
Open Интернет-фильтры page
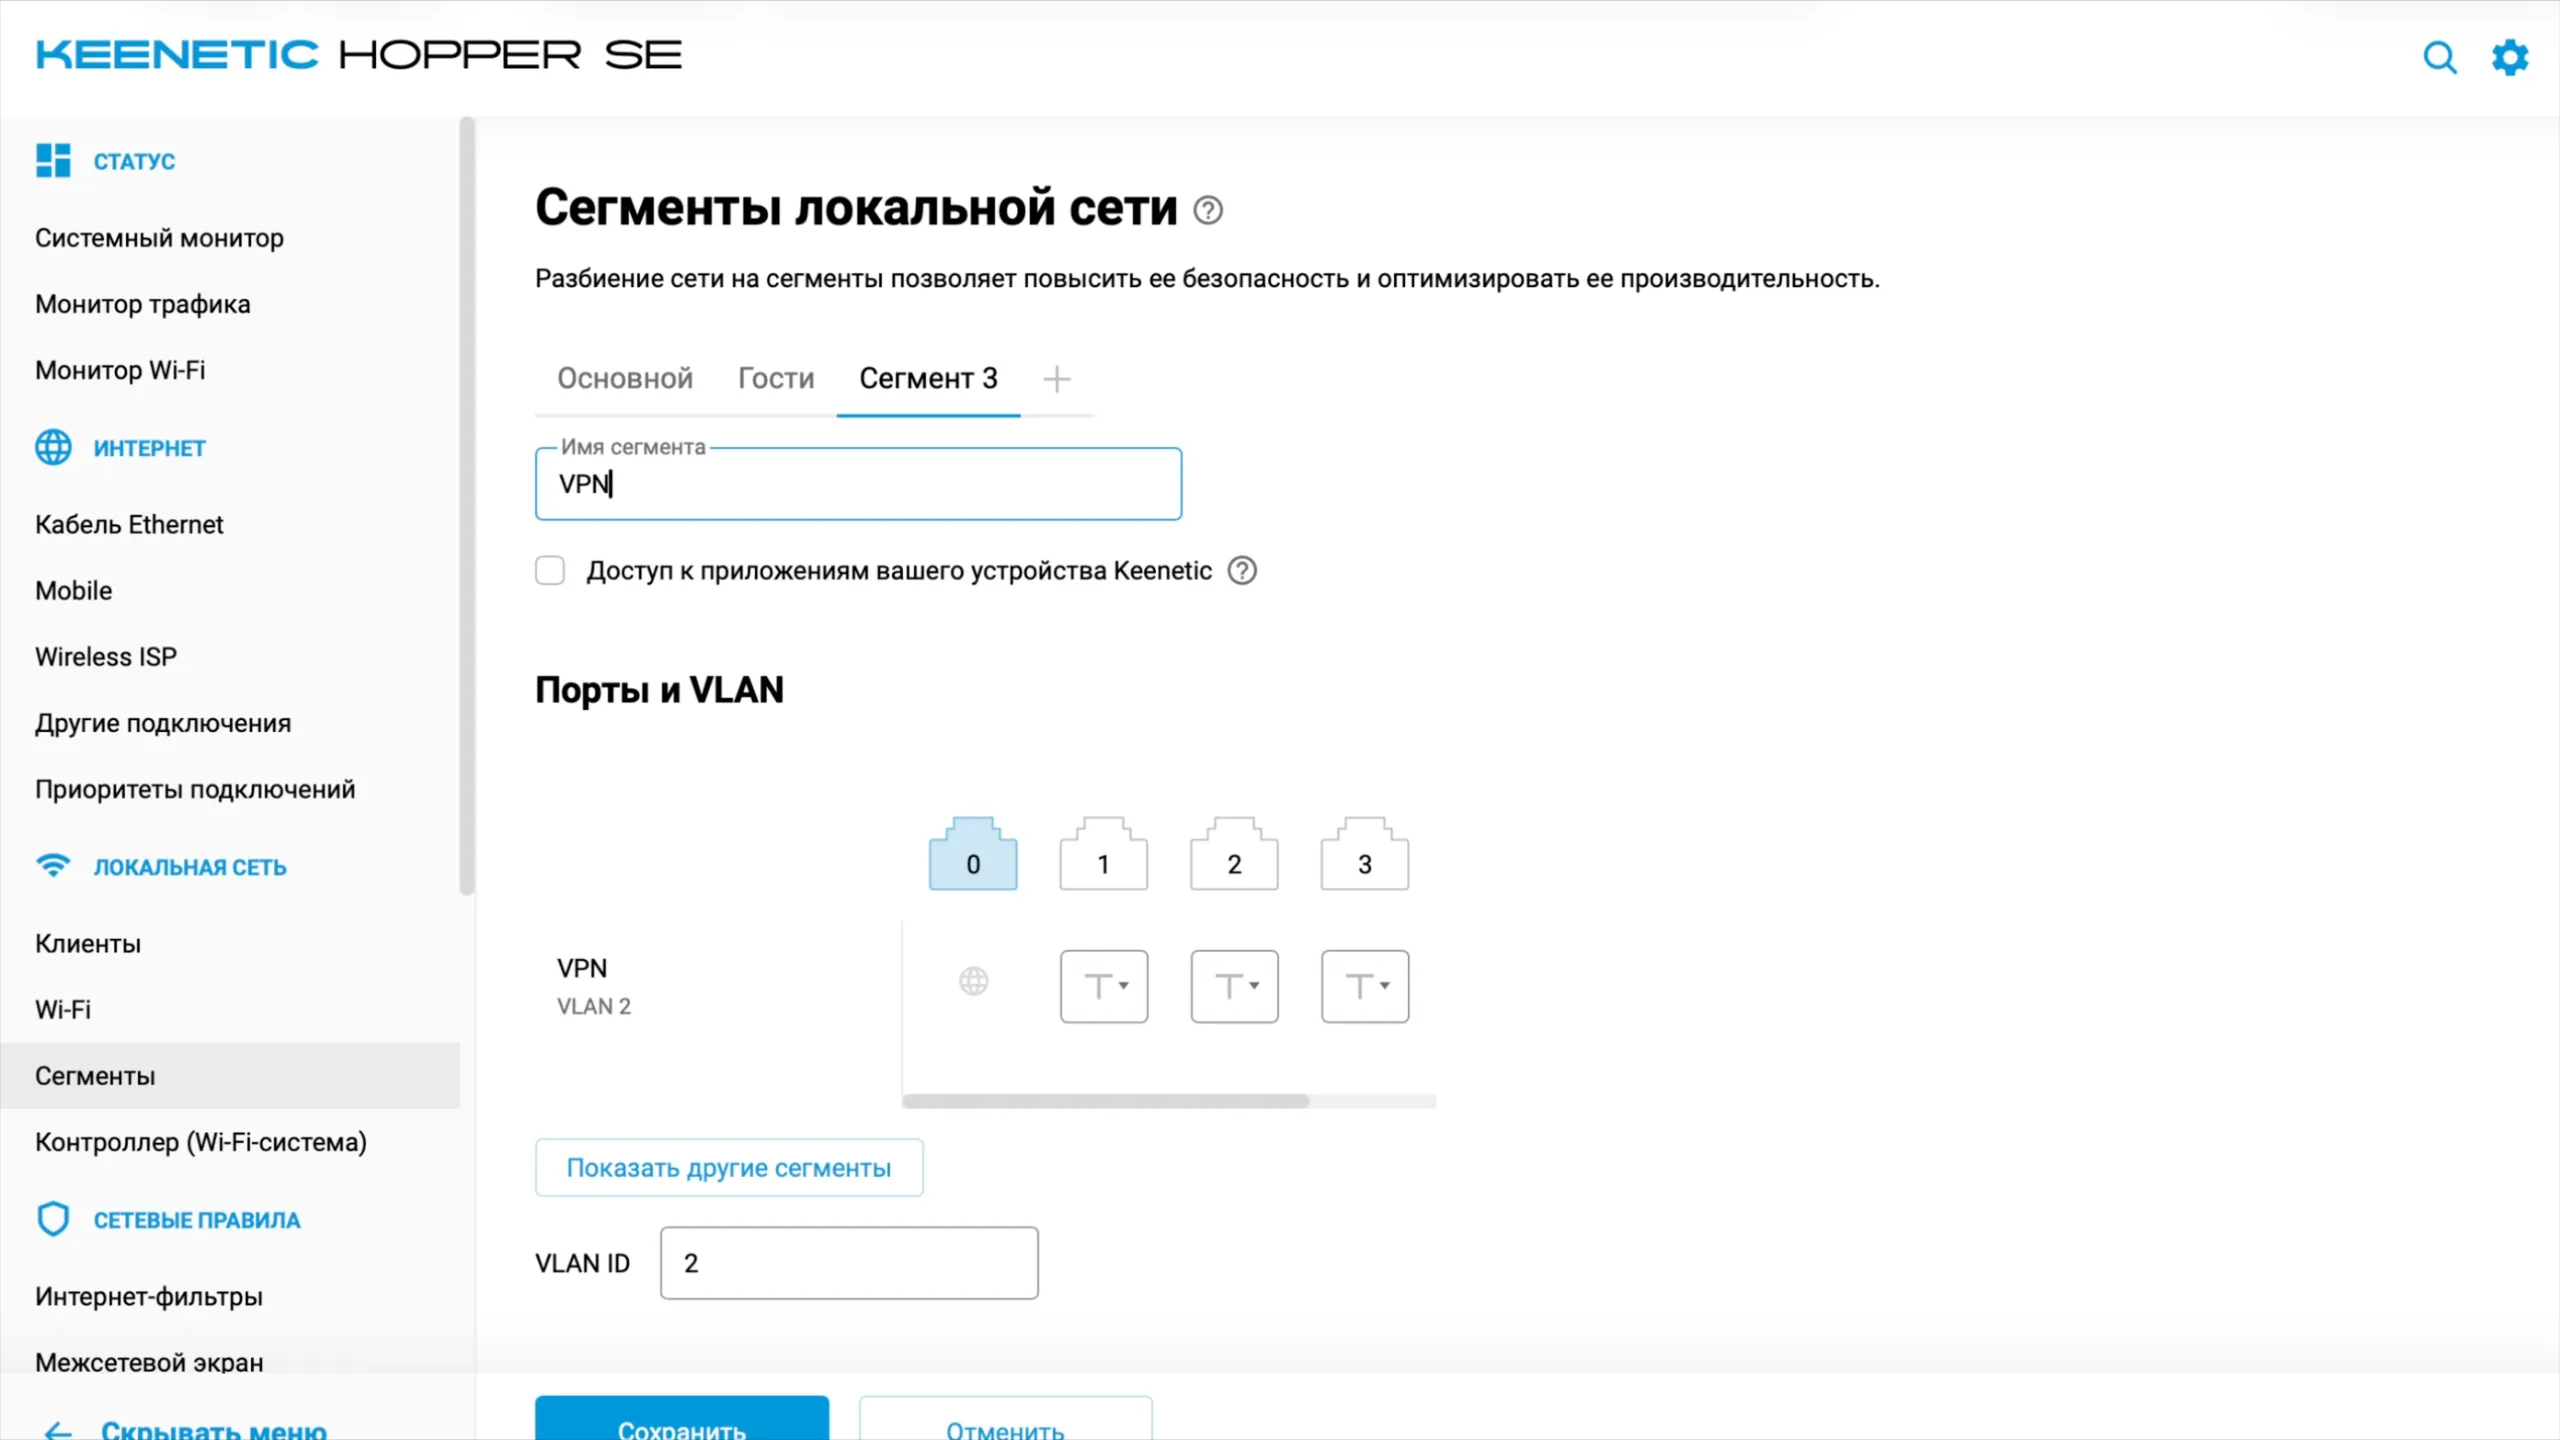click(149, 1296)
